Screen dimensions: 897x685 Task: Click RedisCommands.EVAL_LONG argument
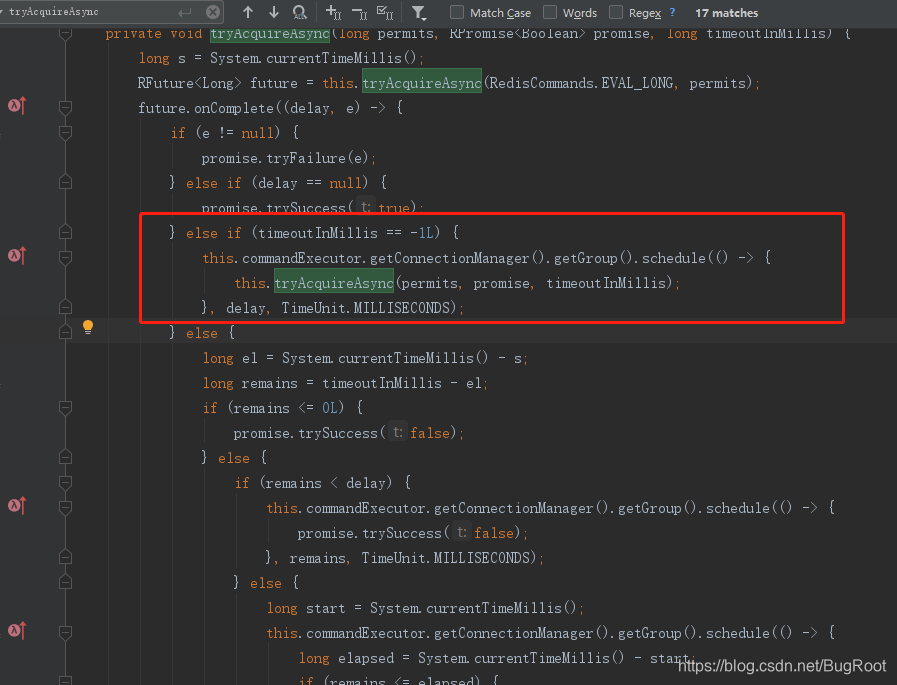click(581, 83)
